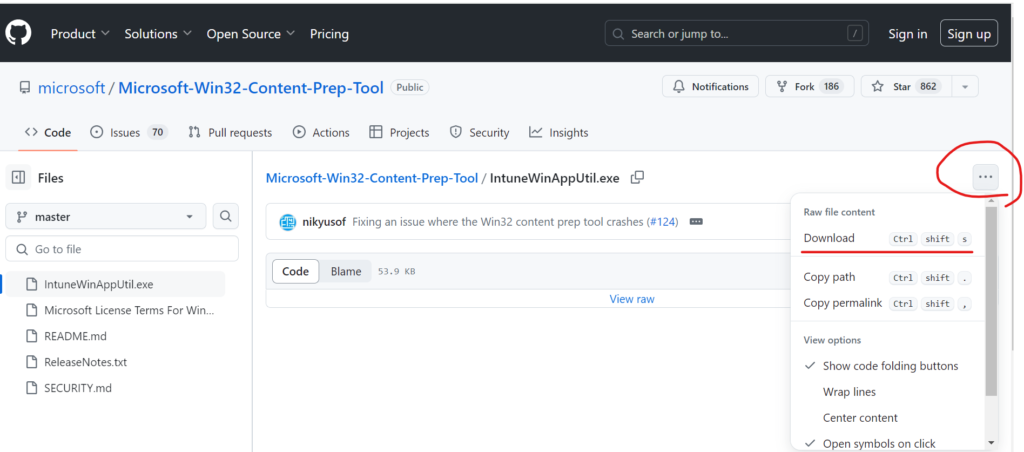Open Microsoft-Win32-Content-Prep-Tool repository title link

click(x=251, y=88)
